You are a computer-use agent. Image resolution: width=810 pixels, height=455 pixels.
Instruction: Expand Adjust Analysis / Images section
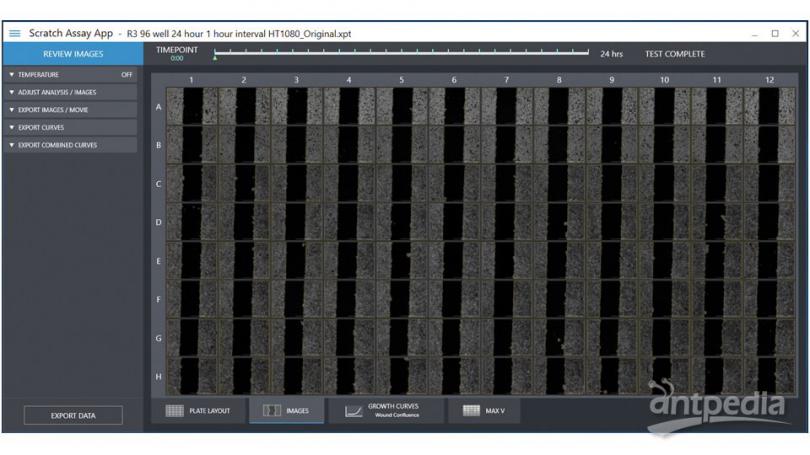[70, 92]
